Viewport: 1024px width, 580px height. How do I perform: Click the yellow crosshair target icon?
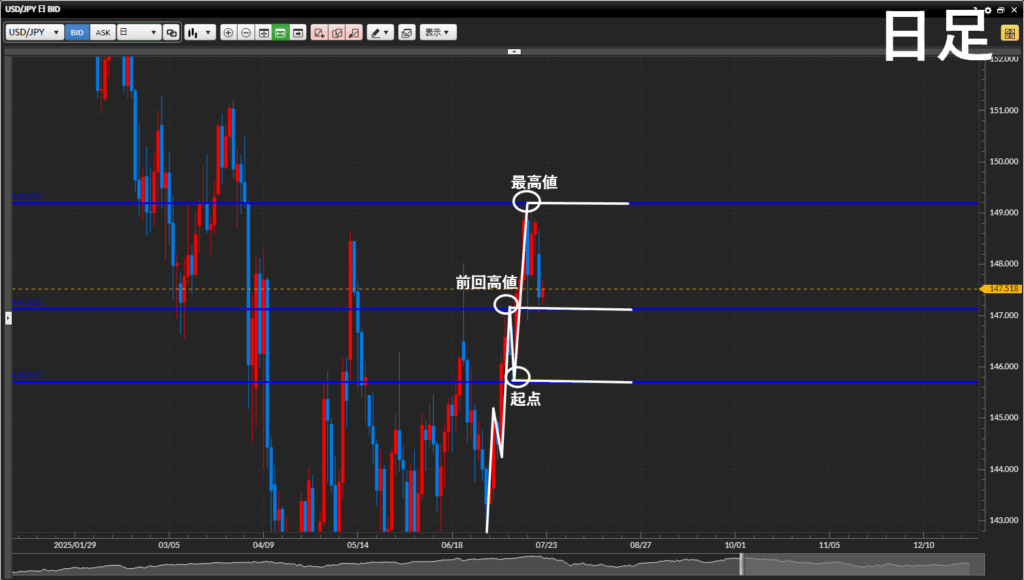tap(1010, 33)
